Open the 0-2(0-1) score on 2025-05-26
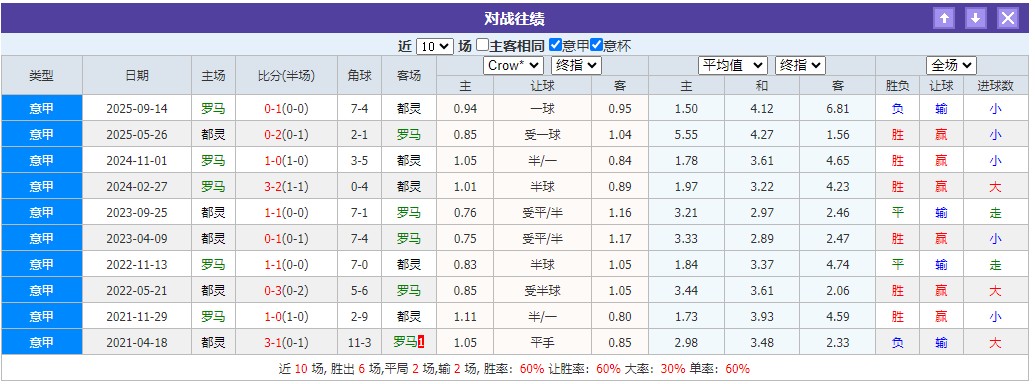This screenshot has width=1035, height=384. pyautogui.click(x=286, y=135)
